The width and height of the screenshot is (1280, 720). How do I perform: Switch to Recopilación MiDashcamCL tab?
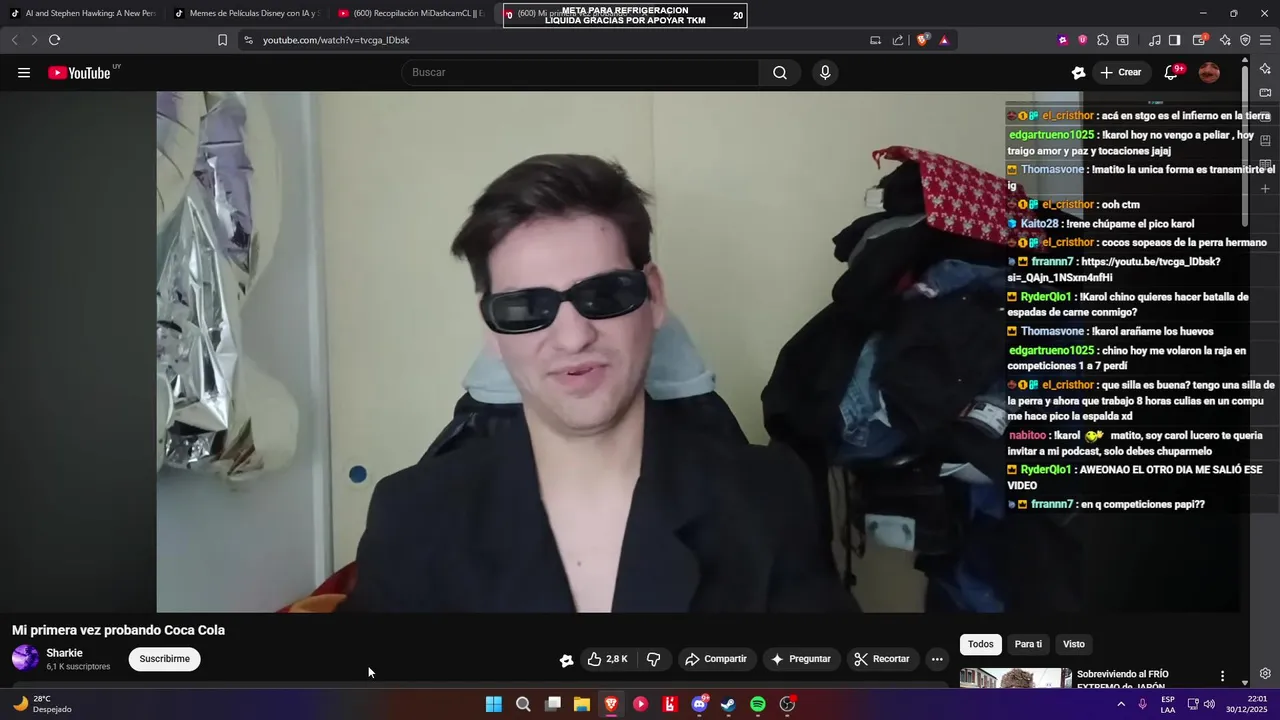point(410,14)
